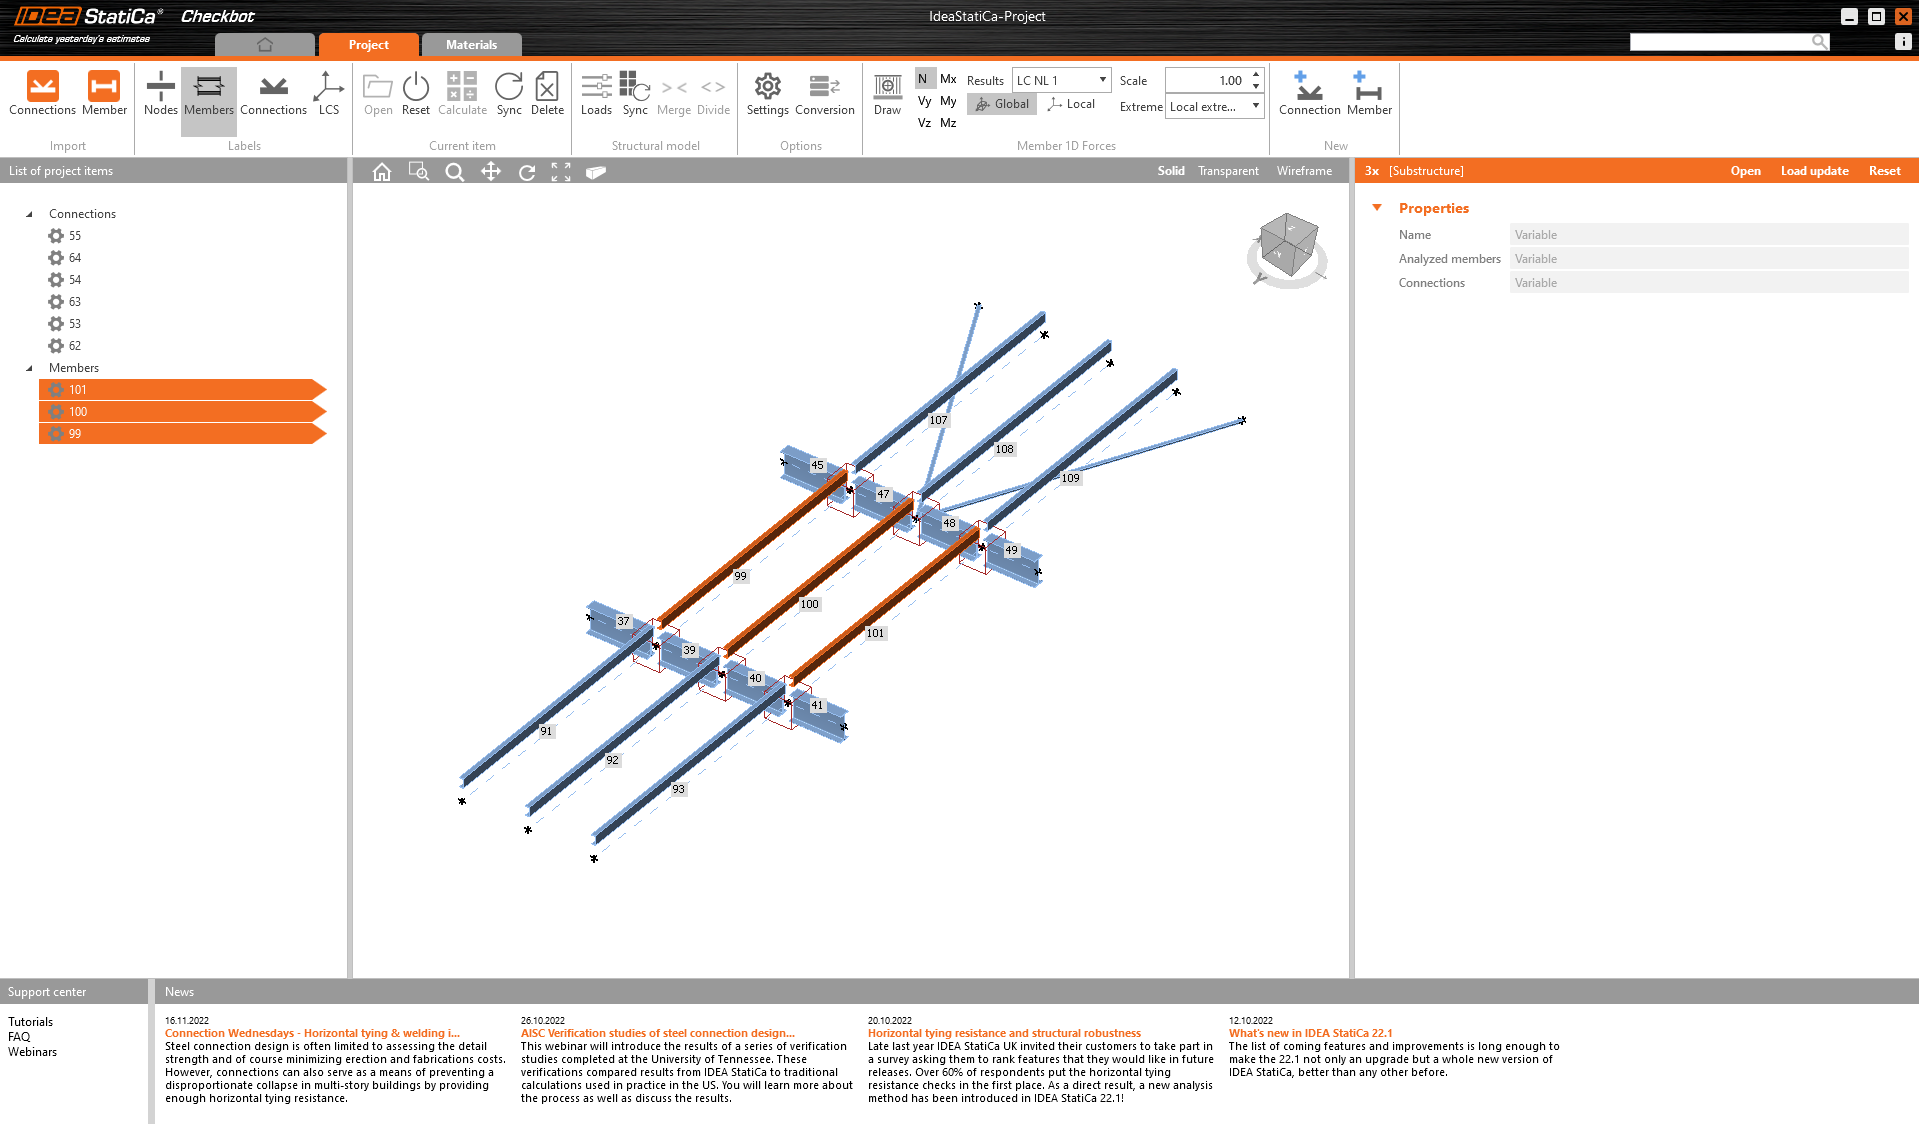Toggle the Vz force component
Screen dimensions: 1919x1124
pyautogui.click(x=925, y=123)
